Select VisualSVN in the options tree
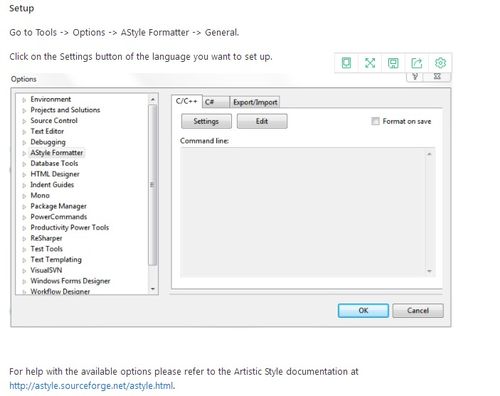The height and width of the screenshot is (396, 500). tap(46, 270)
